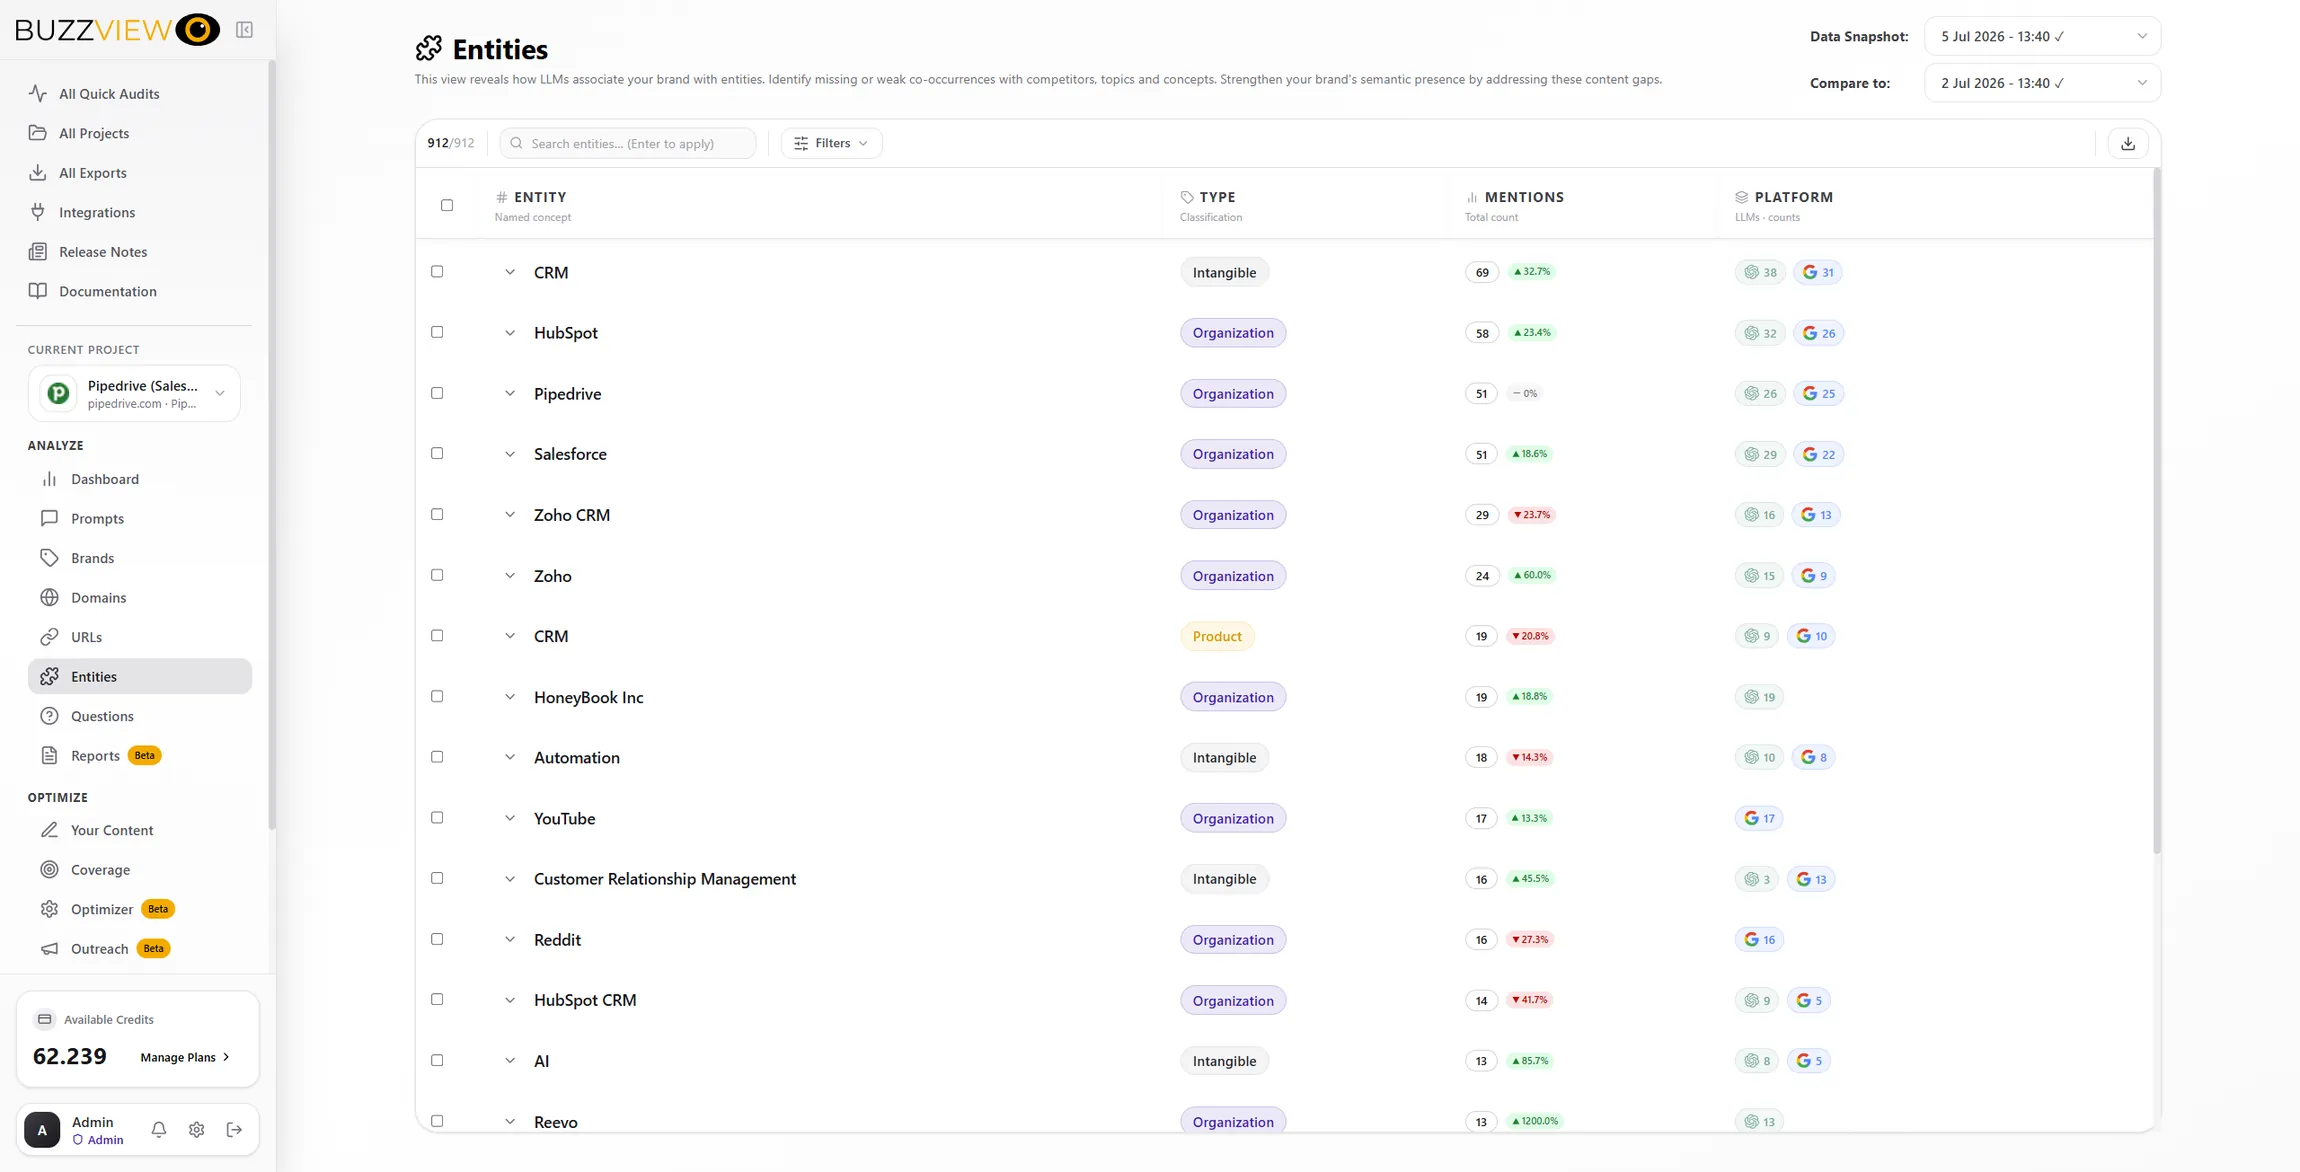Click the sidebar vertical scrollbar

click(x=272, y=445)
